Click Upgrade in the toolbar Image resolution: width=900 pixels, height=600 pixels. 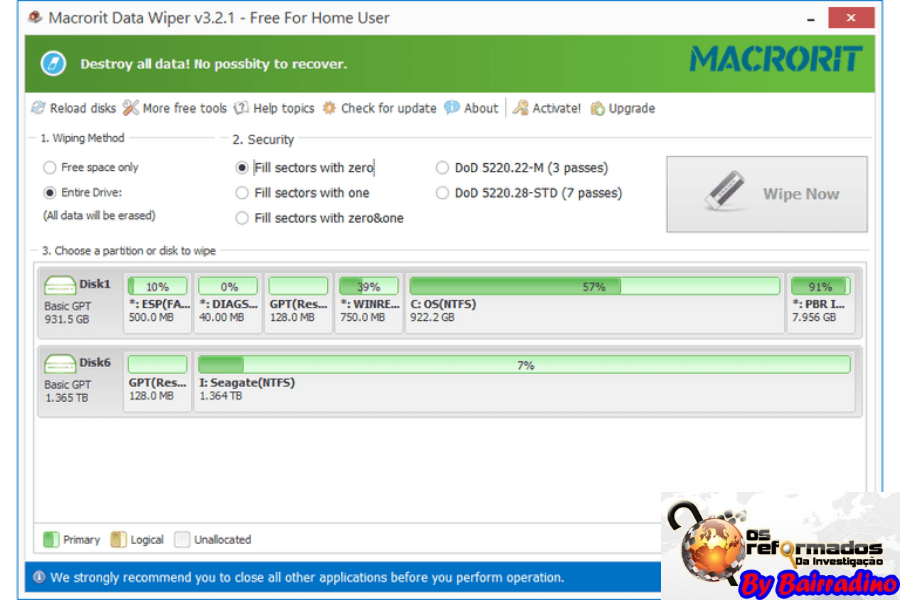(623, 108)
